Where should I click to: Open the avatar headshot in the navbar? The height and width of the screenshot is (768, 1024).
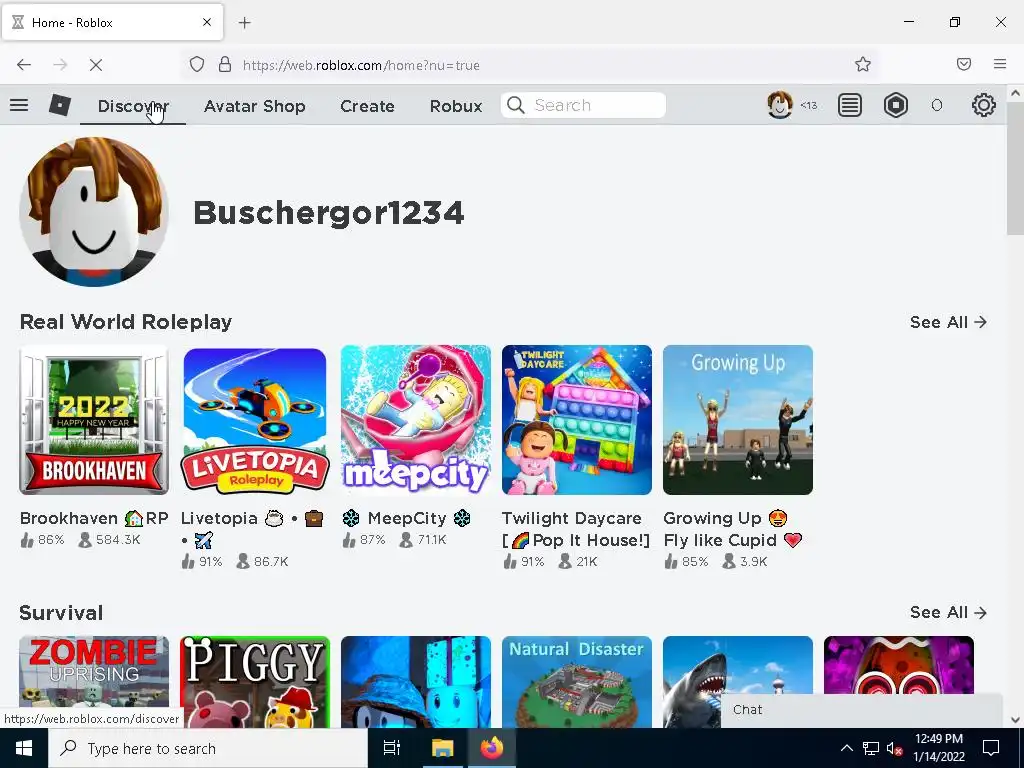coord(779,104)
